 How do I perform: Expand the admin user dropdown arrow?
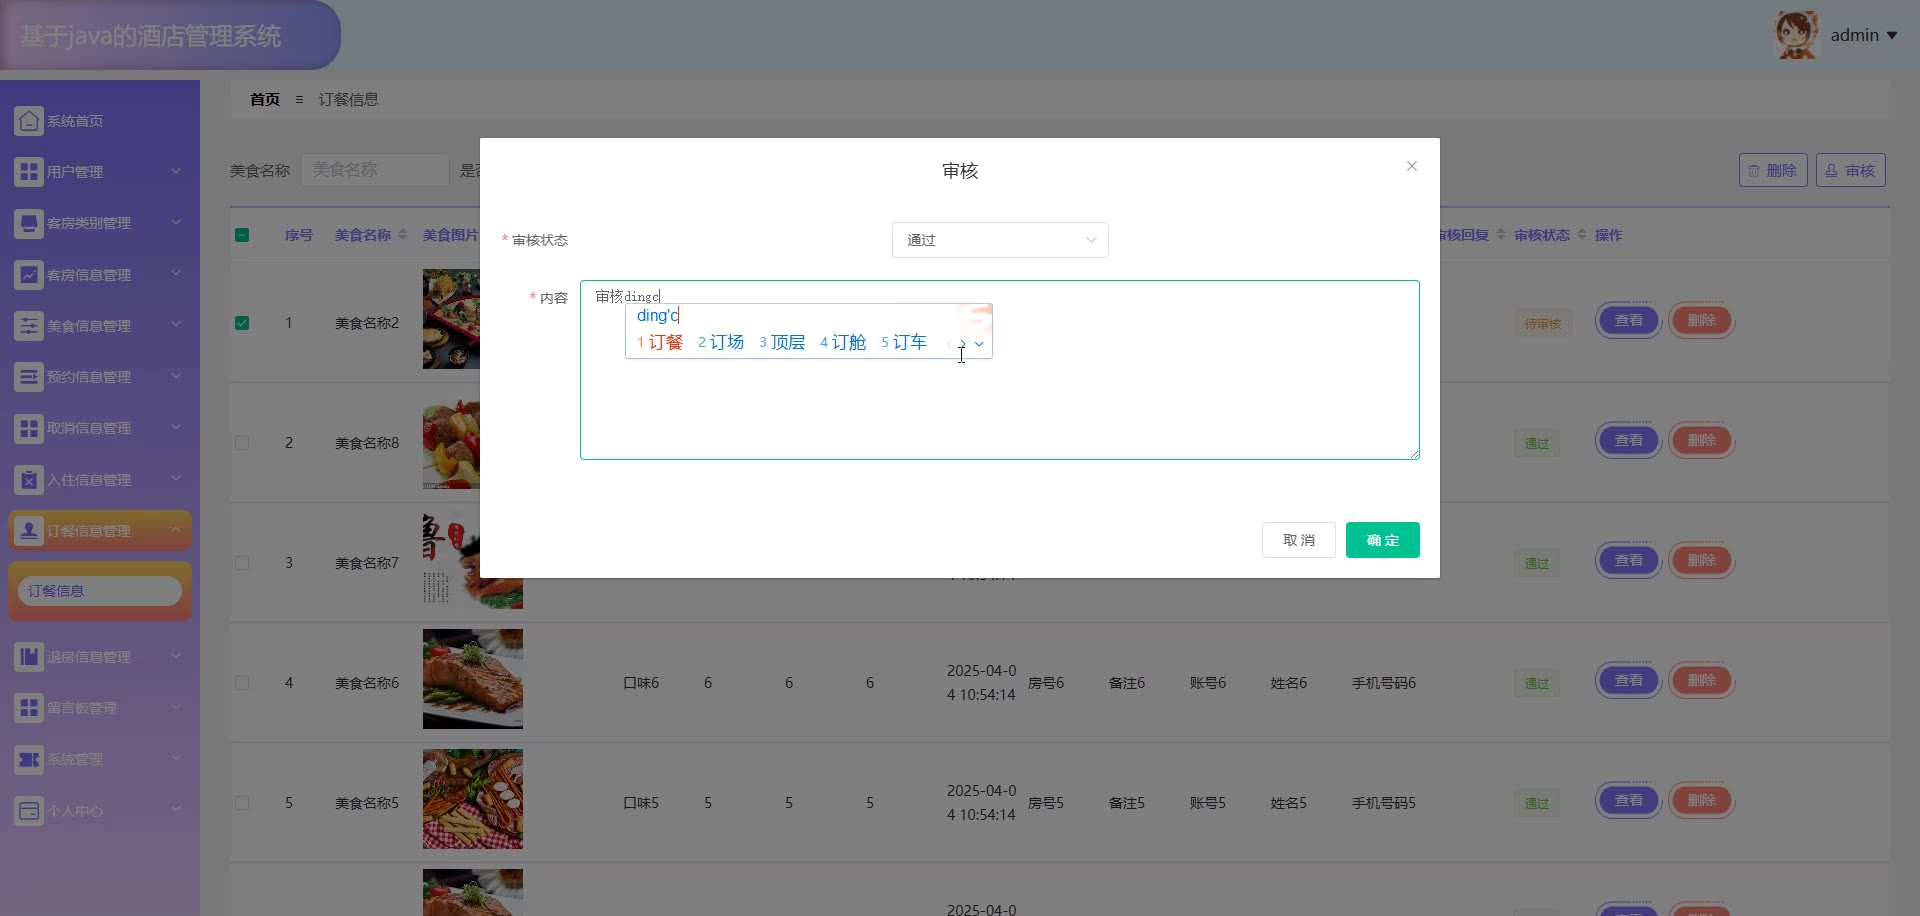click(x=1892, y=35)
